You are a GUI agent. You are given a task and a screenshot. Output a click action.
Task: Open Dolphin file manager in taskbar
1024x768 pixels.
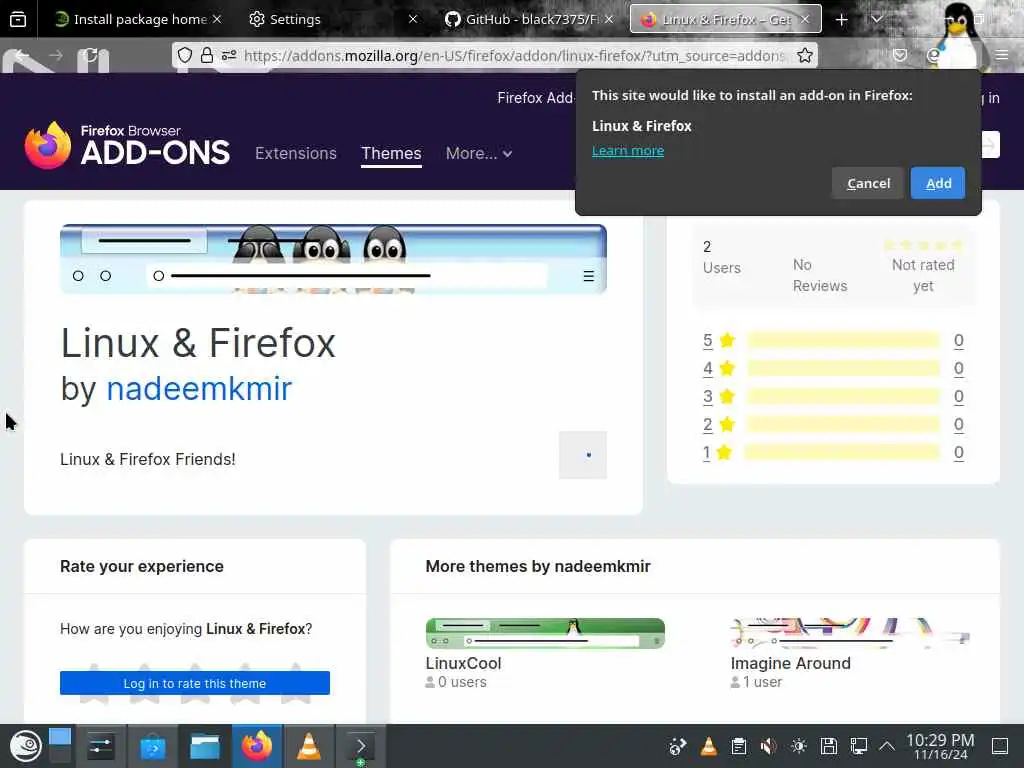click(204, 746)
